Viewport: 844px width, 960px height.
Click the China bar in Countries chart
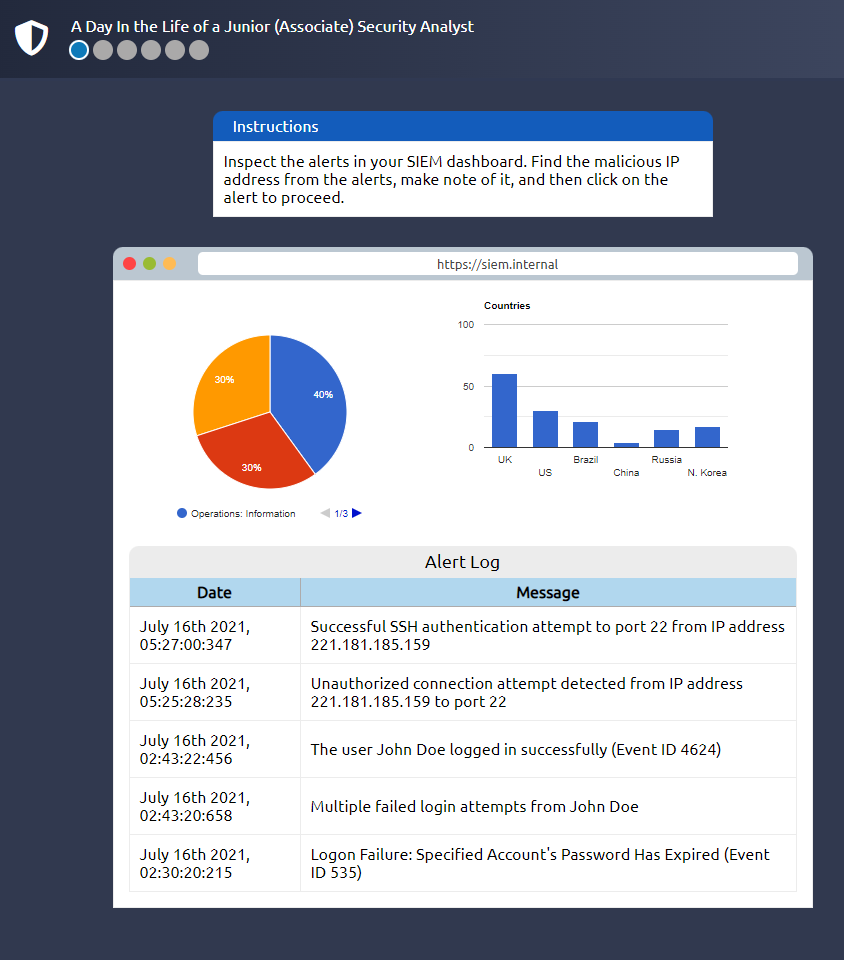(x=626, y=445)
